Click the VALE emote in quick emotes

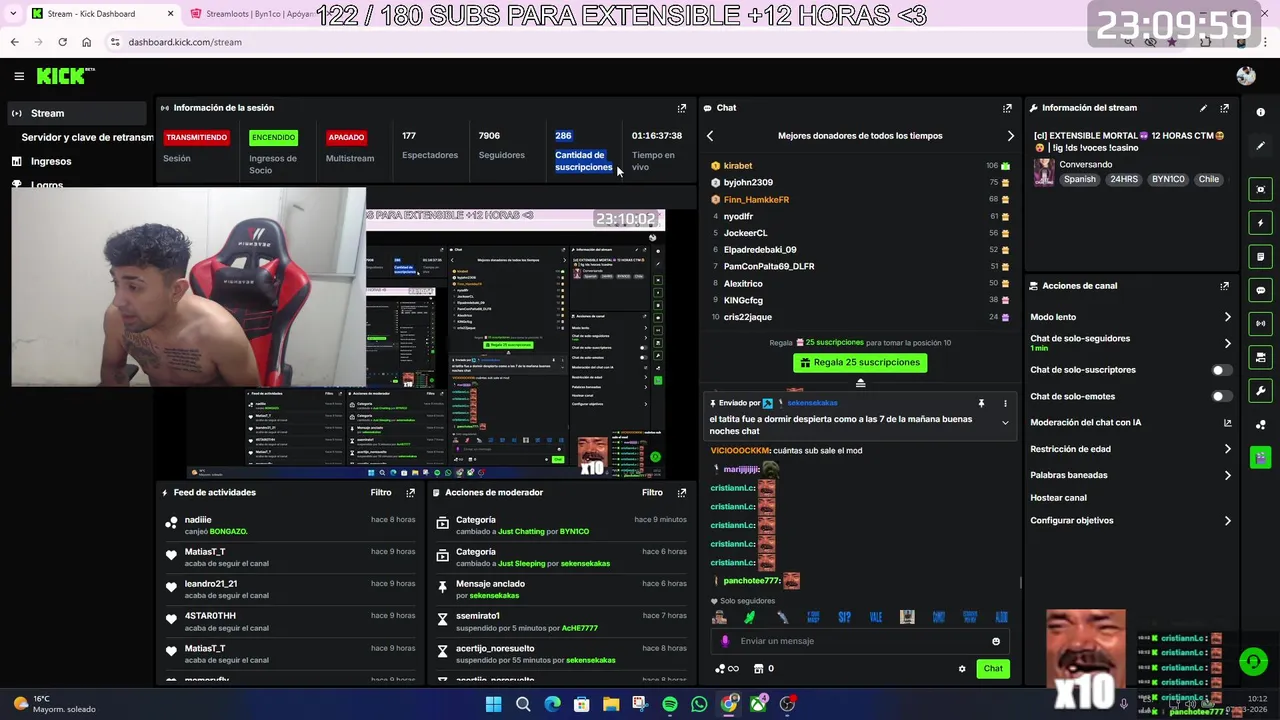pos(876,618)
